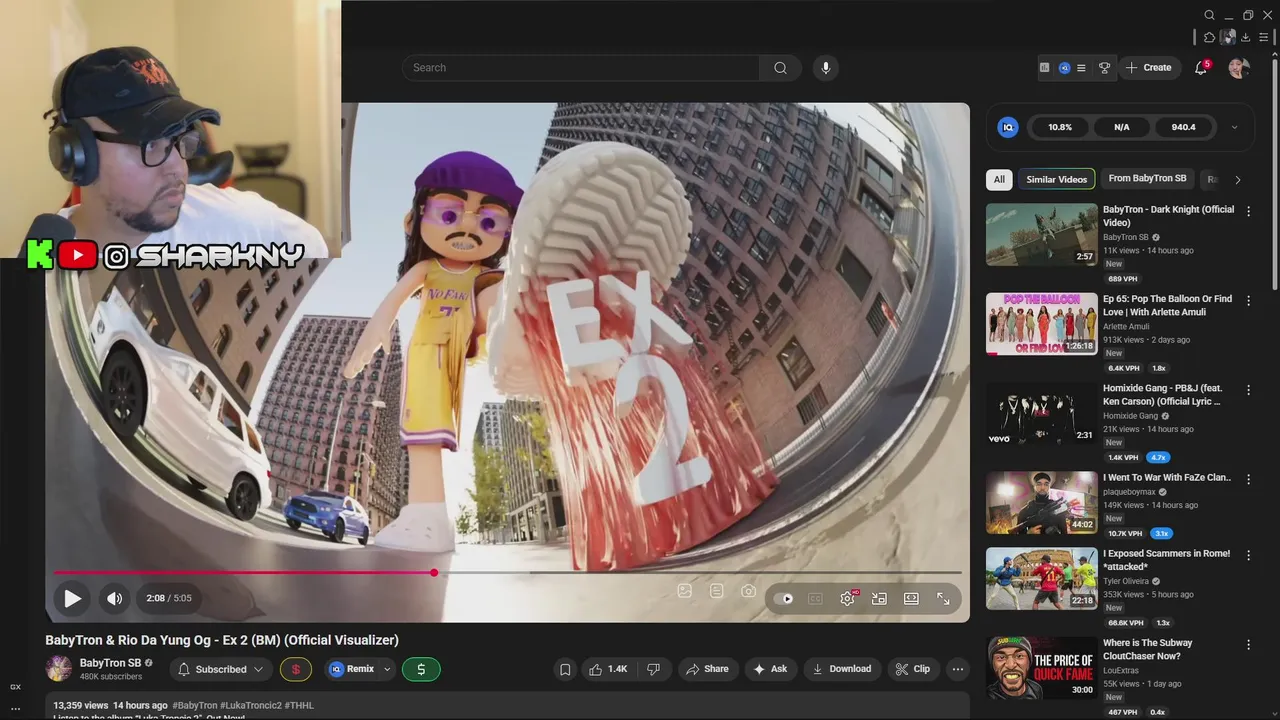1280x720 pixels.
Task: Click the transcript notes icon on the player
Action: tap(716, 591)
